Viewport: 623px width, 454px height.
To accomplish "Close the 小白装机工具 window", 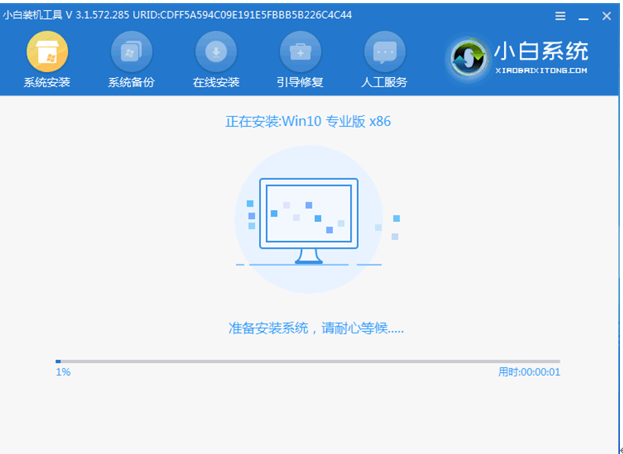I will coord(606,16).
